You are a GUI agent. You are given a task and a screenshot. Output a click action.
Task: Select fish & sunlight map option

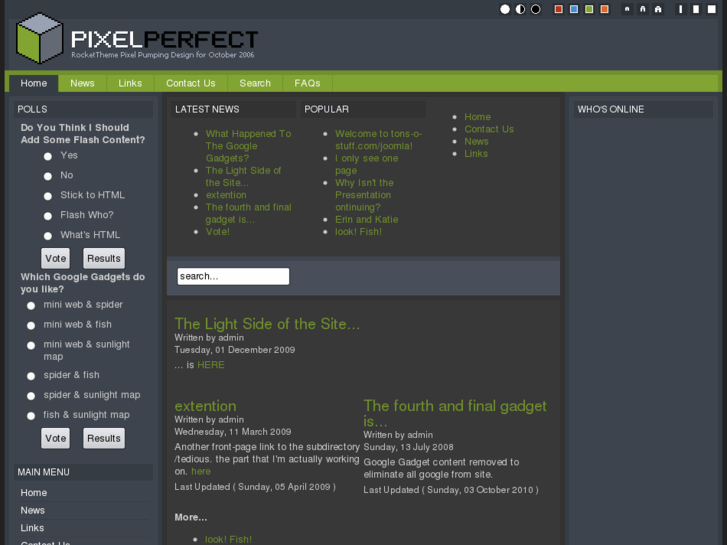(31, 416)
